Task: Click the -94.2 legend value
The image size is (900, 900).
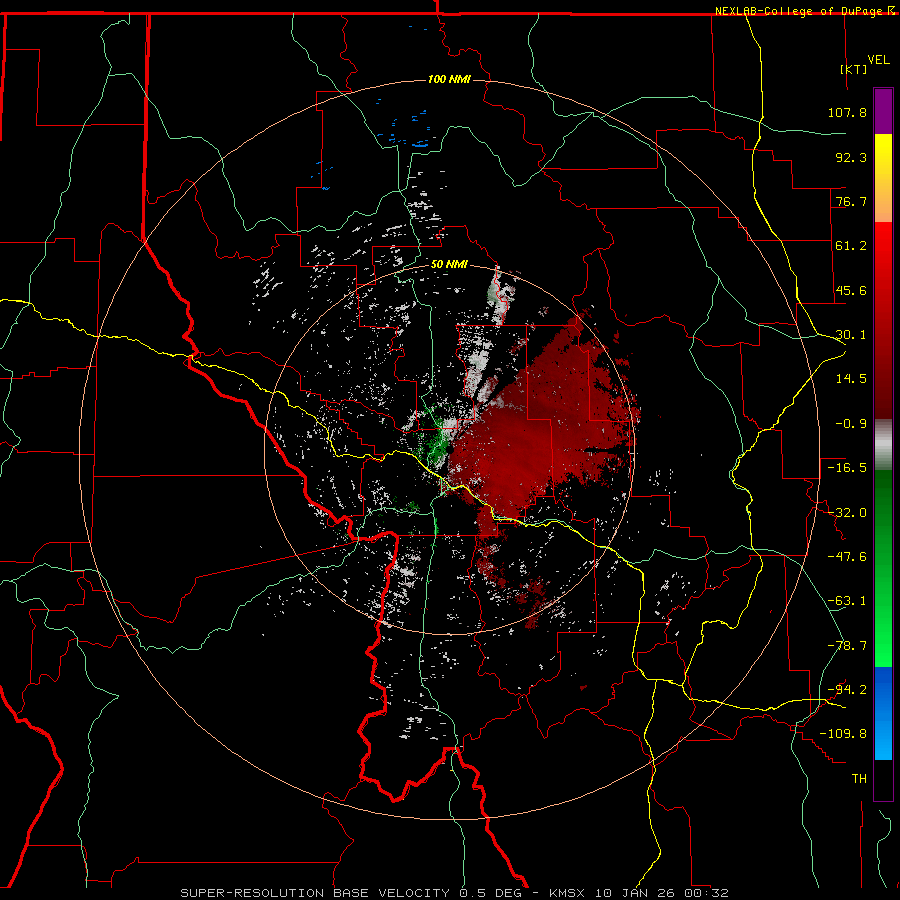Action: pos(847,690)
